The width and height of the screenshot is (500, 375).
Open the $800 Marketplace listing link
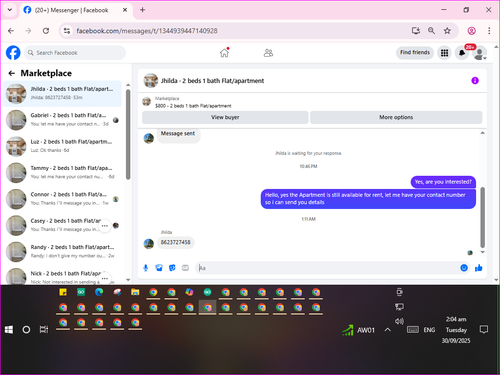[193, 106]
